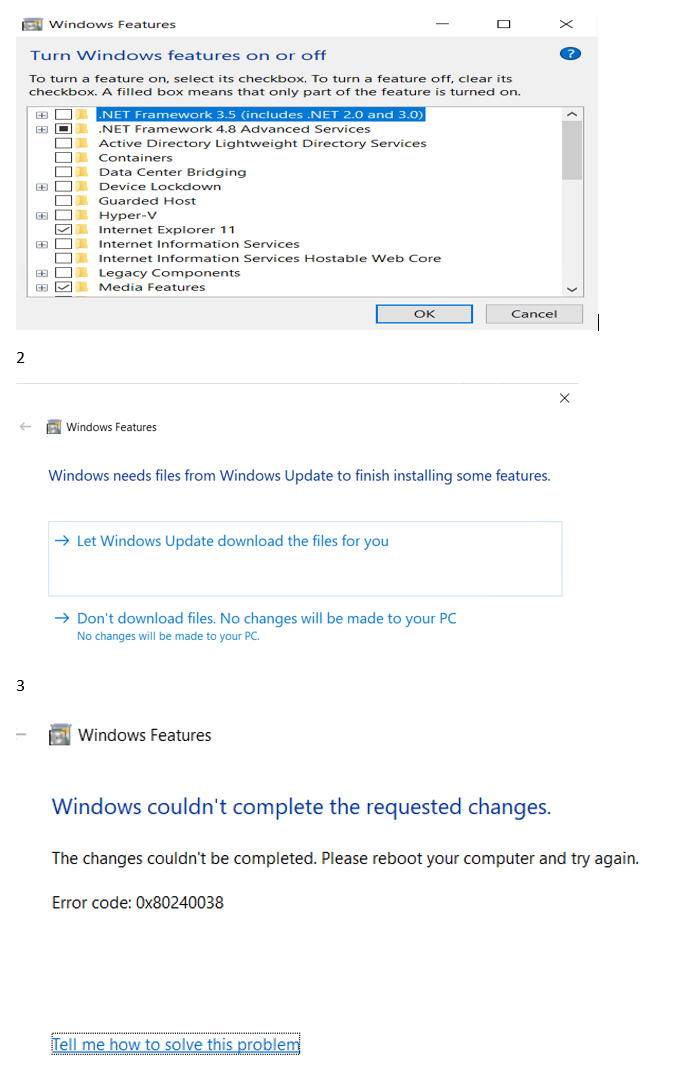Click the folder icon beside Guarded Host
677x1074 pixels.
83,201
